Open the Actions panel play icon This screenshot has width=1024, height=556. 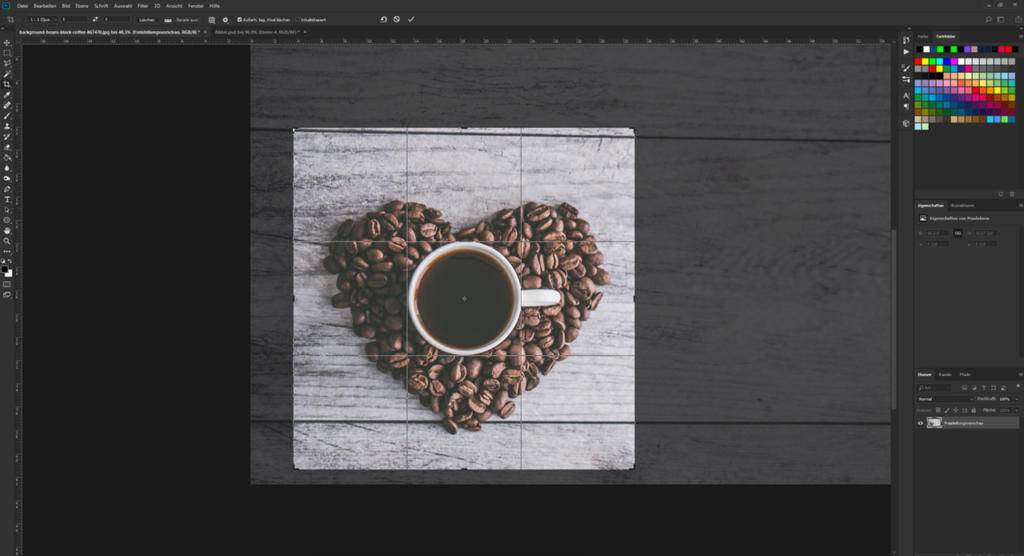[x=906, y=52]
